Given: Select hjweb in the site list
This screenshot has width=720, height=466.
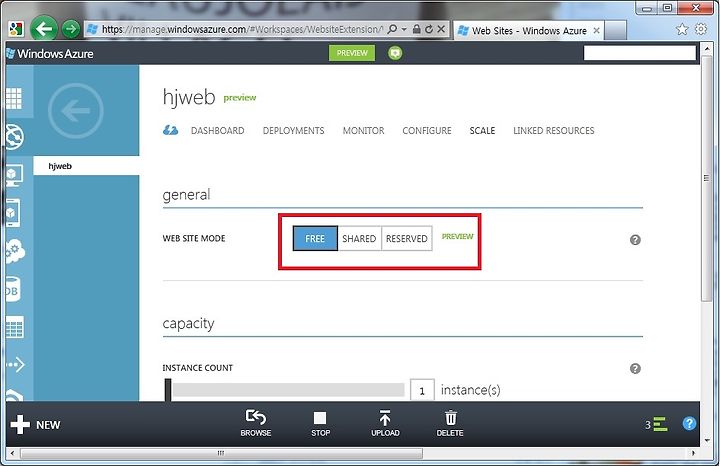Looking at the screenshot, I should point(86,166).
